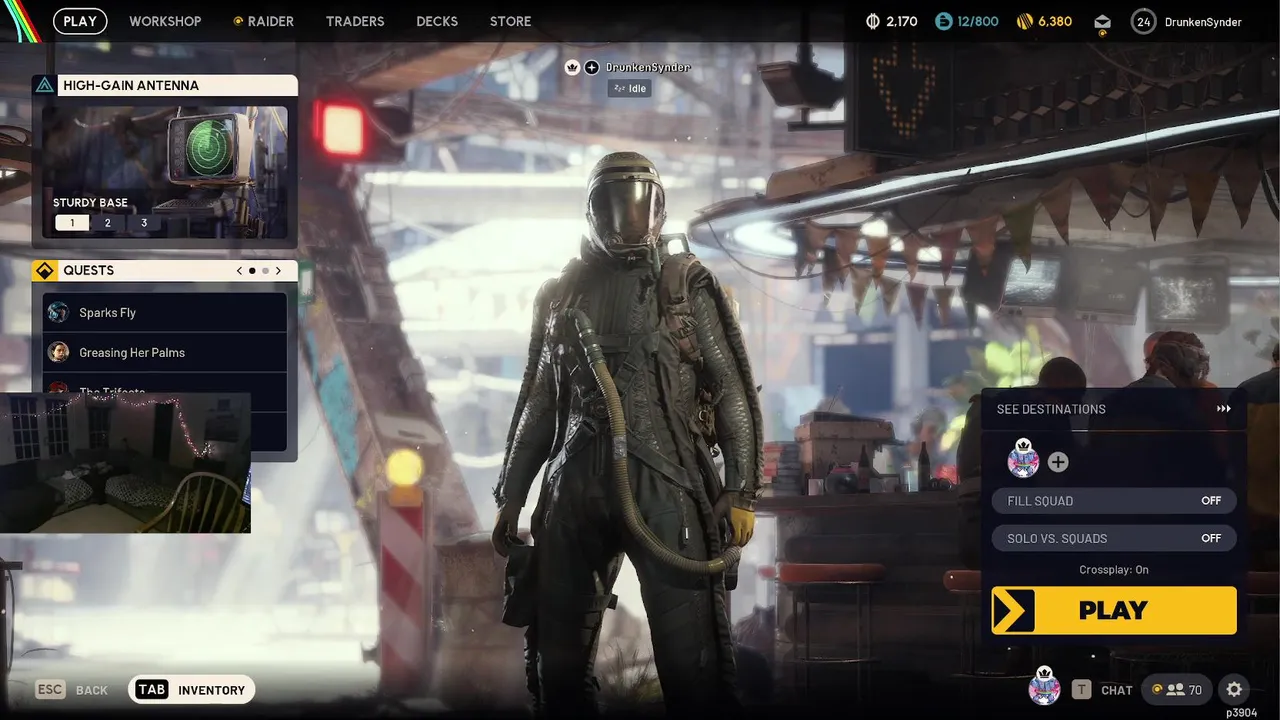
Task: Switch to the WORKSHOP tab
Action: pos(165,21)
